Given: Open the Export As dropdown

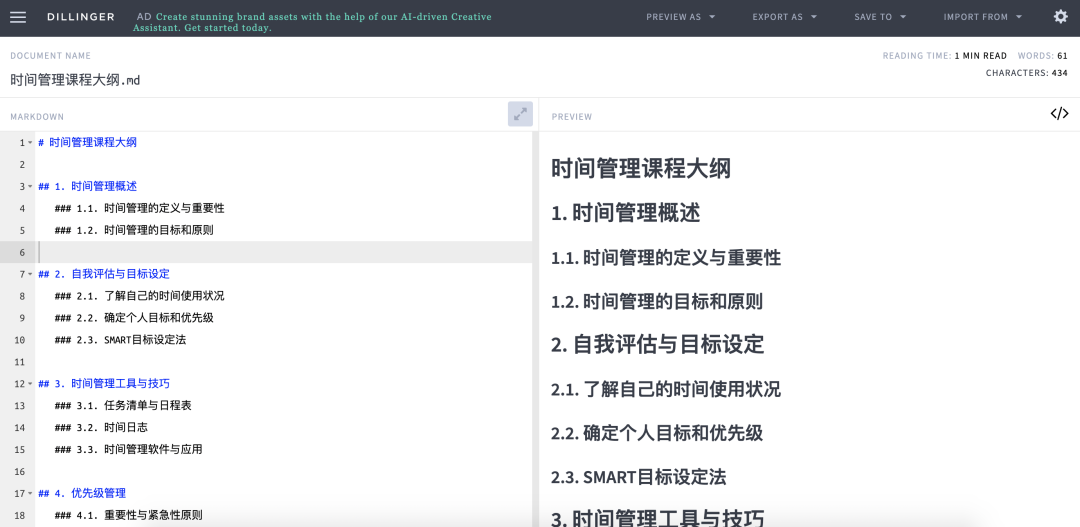Looking at the screenshot, I should [x=785, y=17].
